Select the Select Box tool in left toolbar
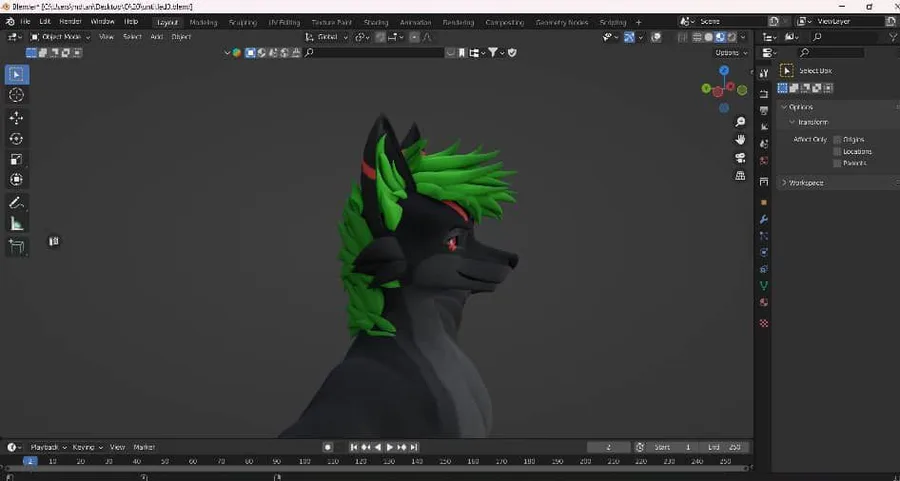The height and width of the screenshot is (481, 900). coord(17,75)
